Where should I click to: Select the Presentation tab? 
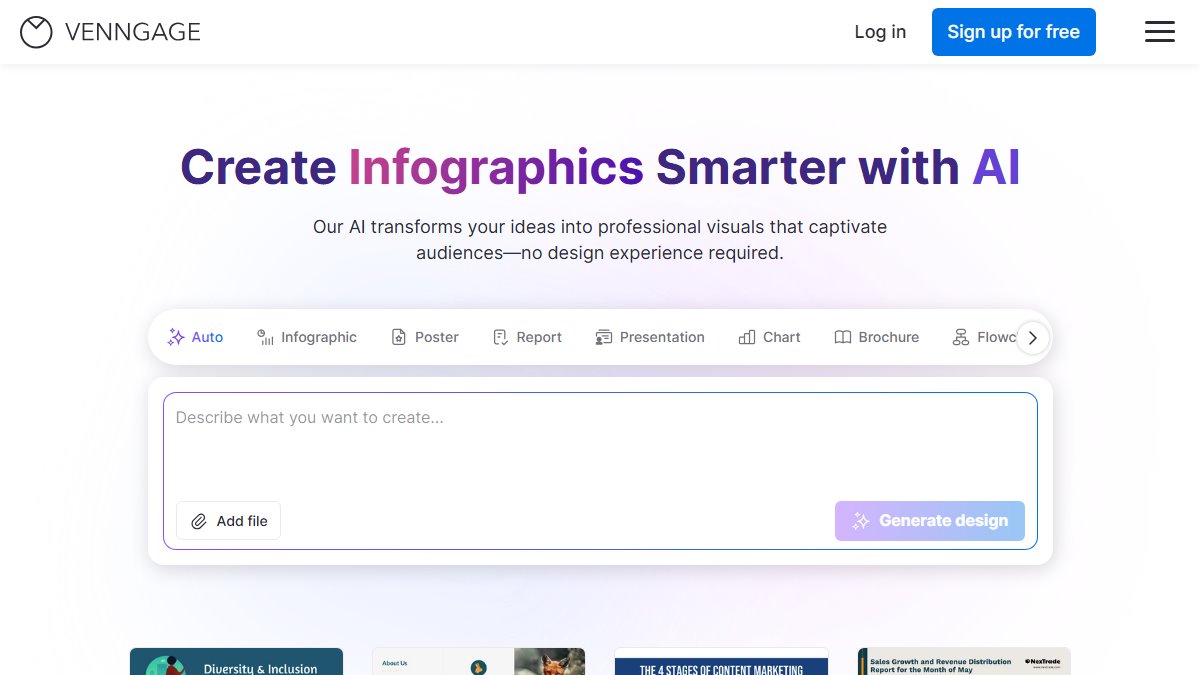(650, 337)
